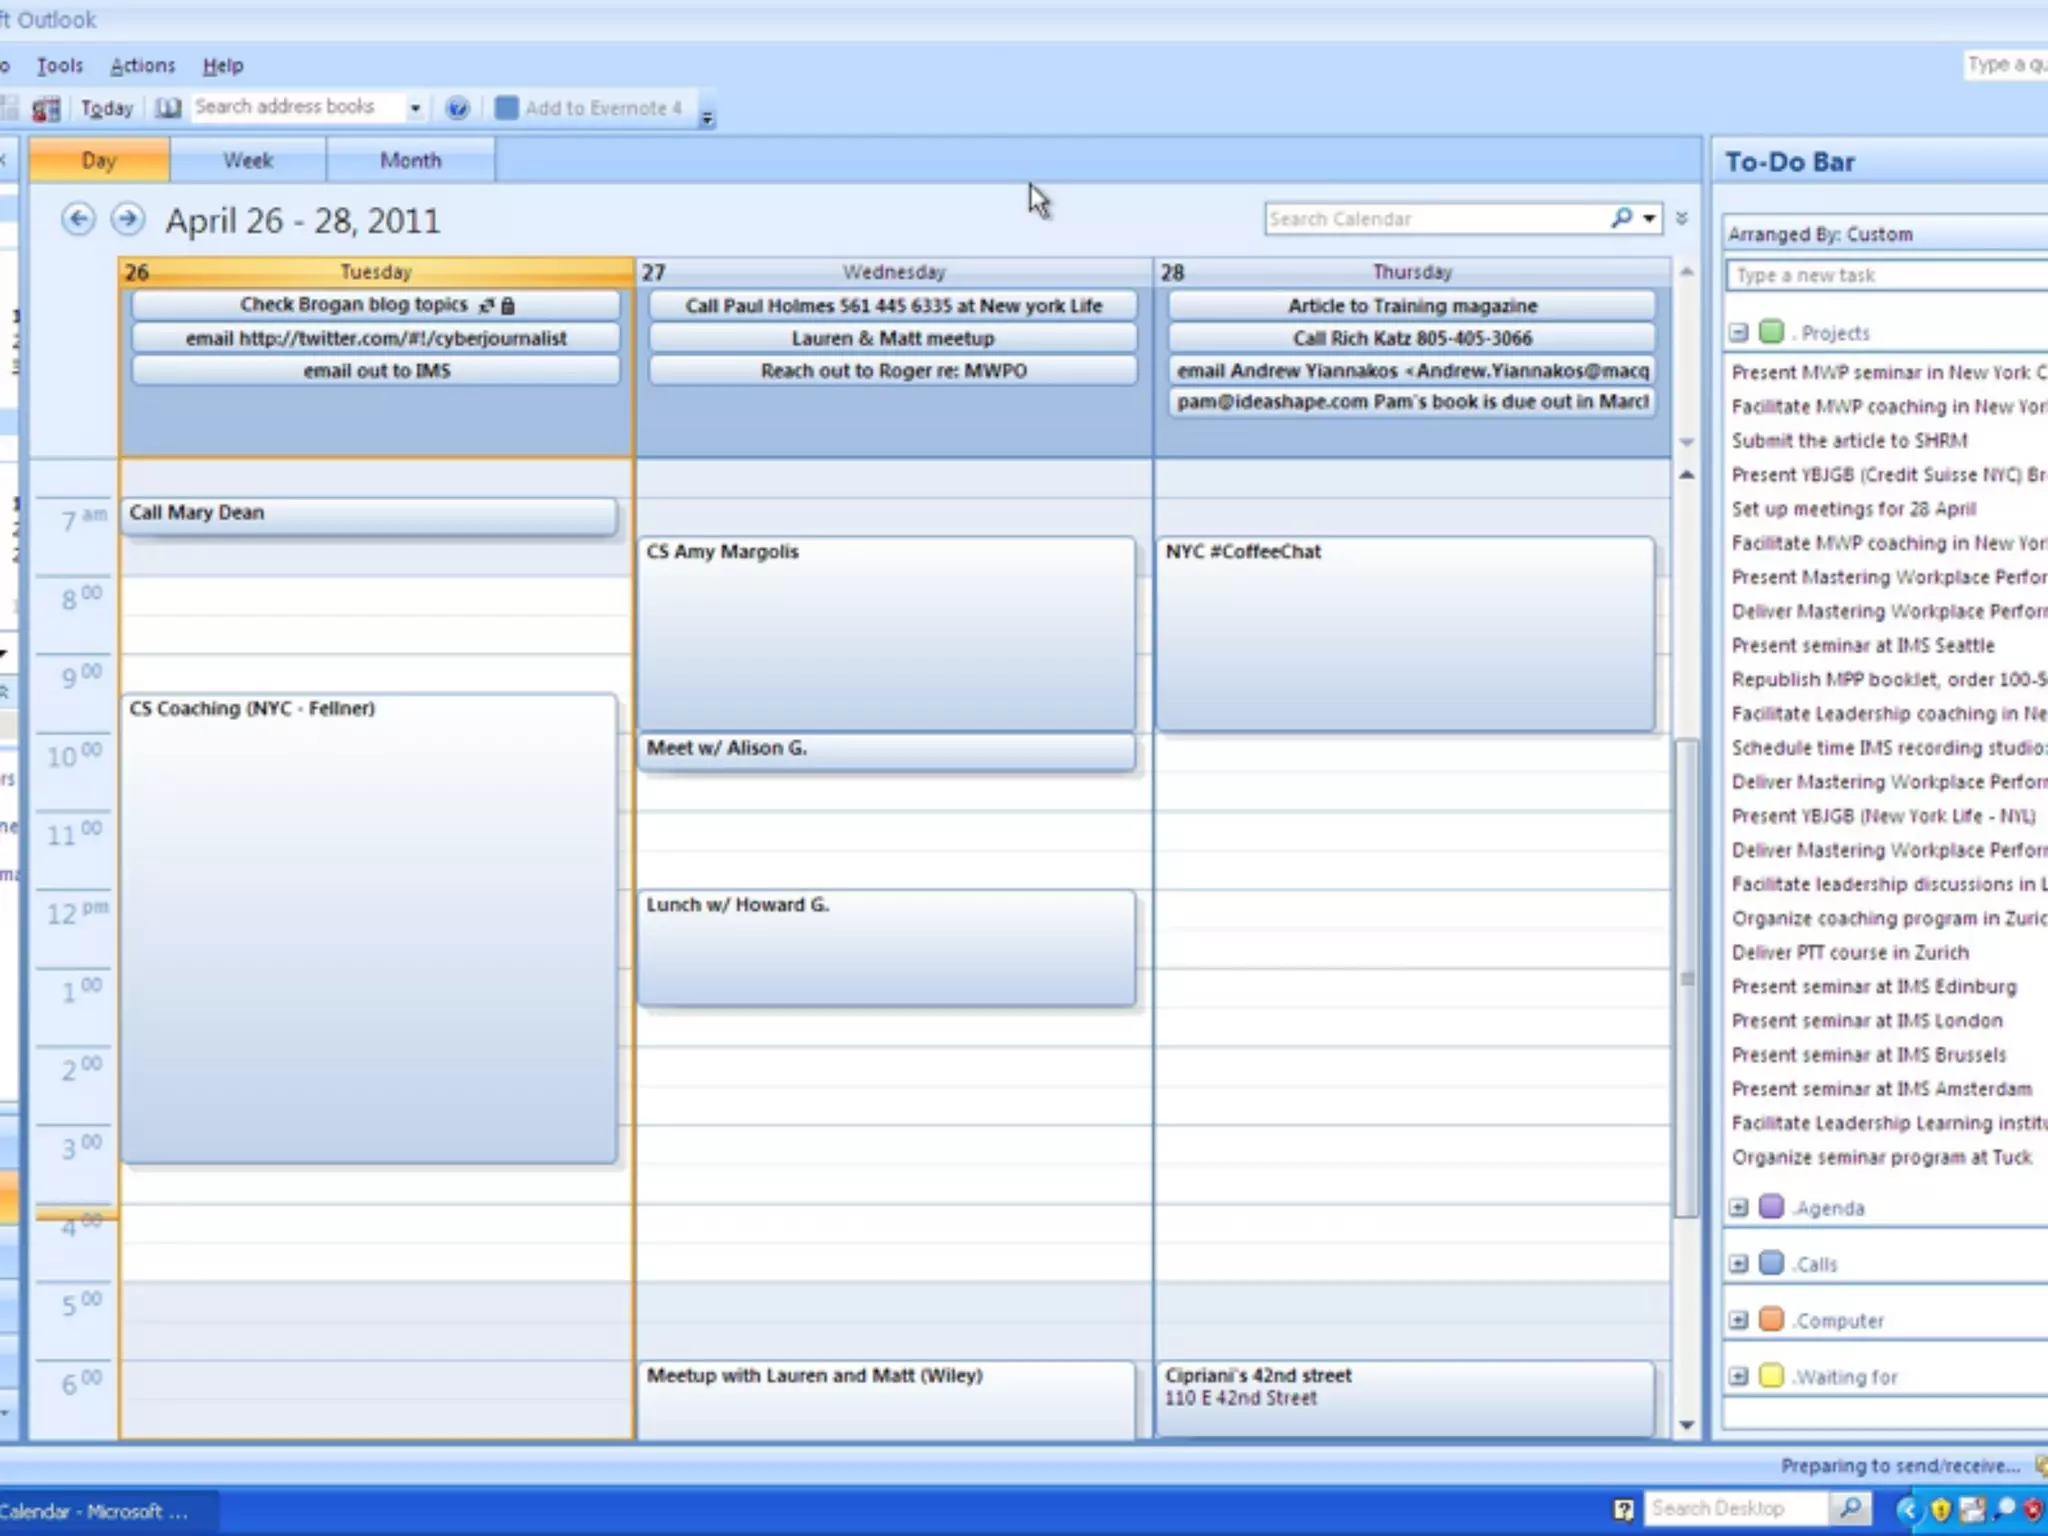Click the orange Computer category swatch
The height and width of the screenshot is (1536, 2048).
click(1771, 1319)
